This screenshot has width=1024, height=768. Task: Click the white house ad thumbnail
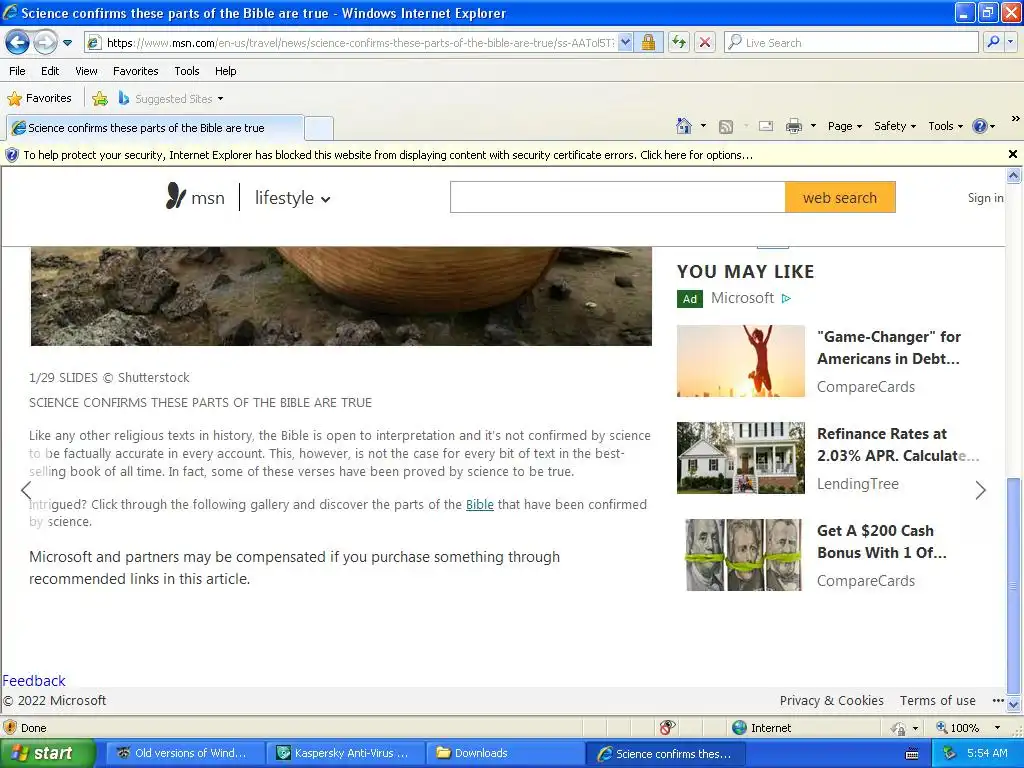[741, 457]
